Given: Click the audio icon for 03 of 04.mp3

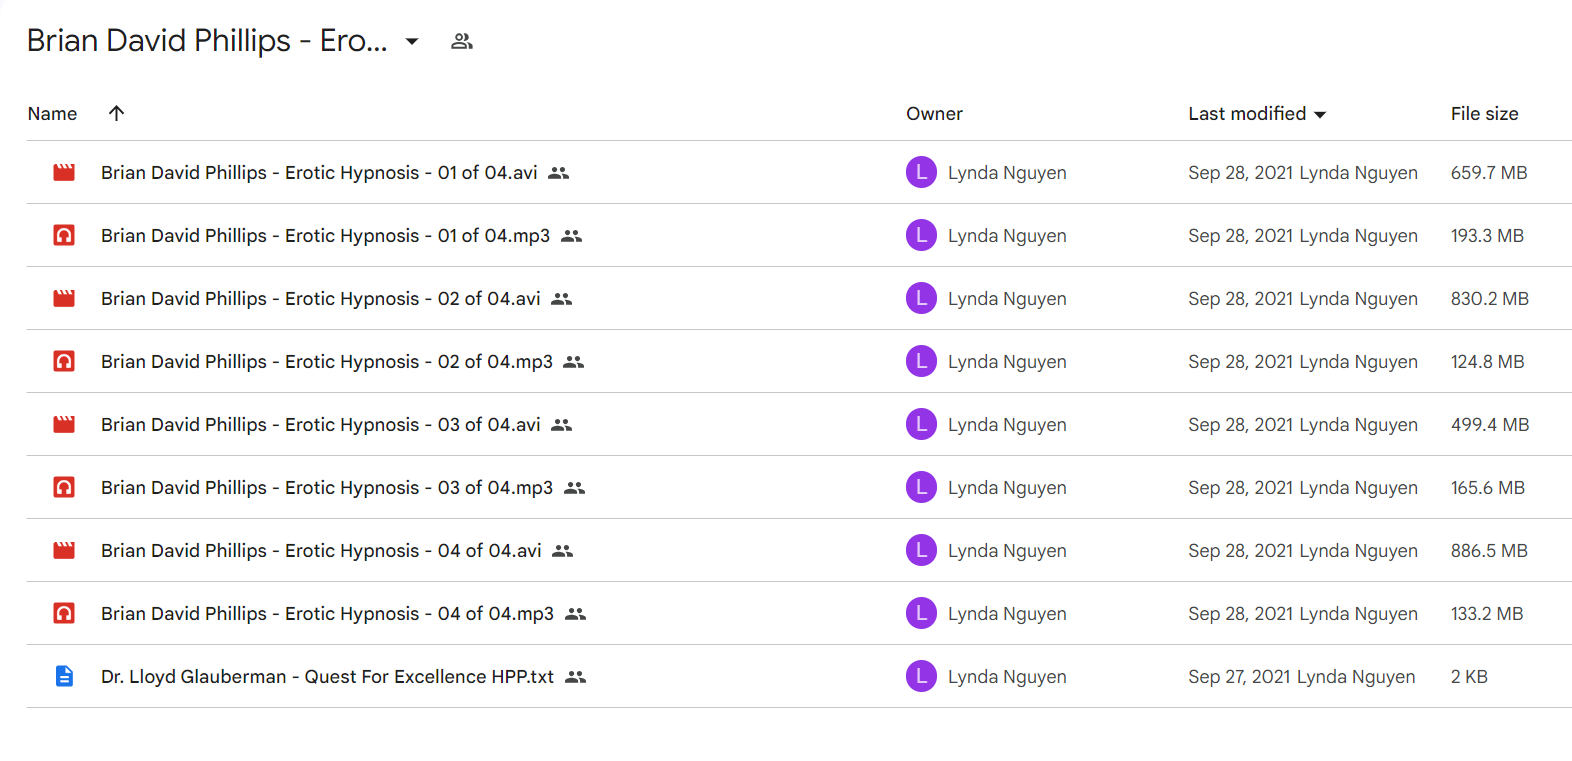Looking at the screenshot, I should click(64, 487).
